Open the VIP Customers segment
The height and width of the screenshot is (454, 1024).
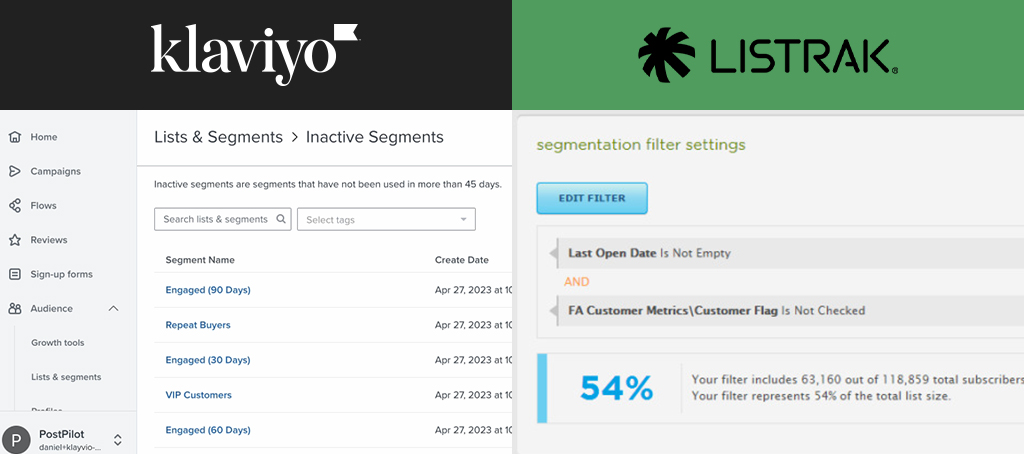coord(199,395)
